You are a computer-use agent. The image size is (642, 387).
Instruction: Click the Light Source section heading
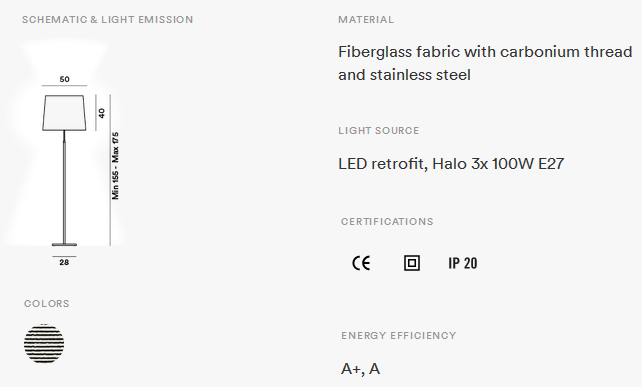379,131
